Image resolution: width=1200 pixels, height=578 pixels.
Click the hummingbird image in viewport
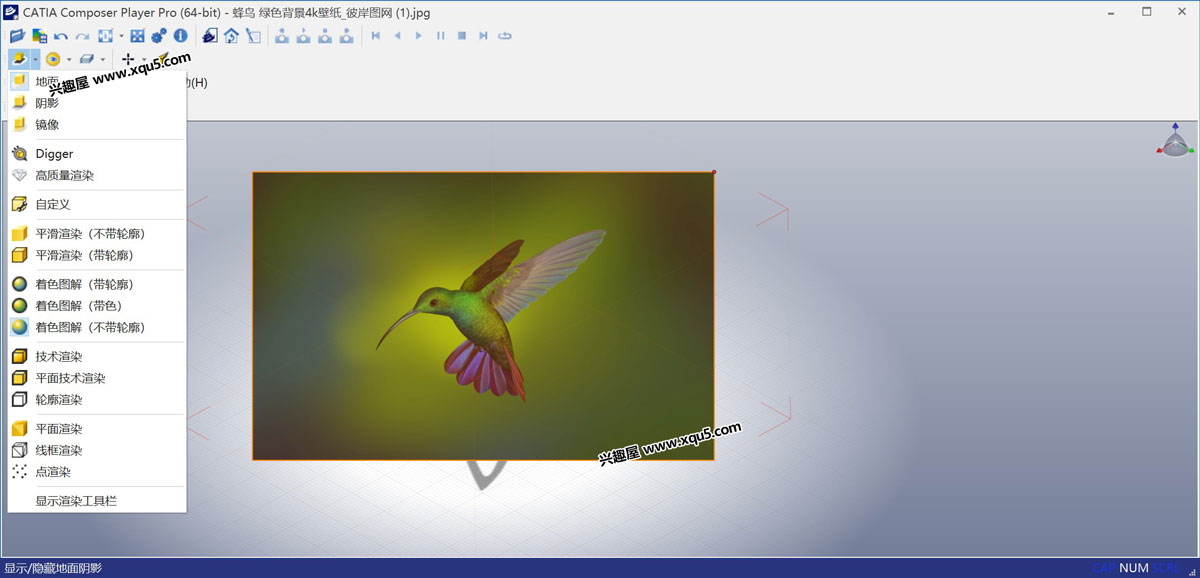click(x=483, y=316)
